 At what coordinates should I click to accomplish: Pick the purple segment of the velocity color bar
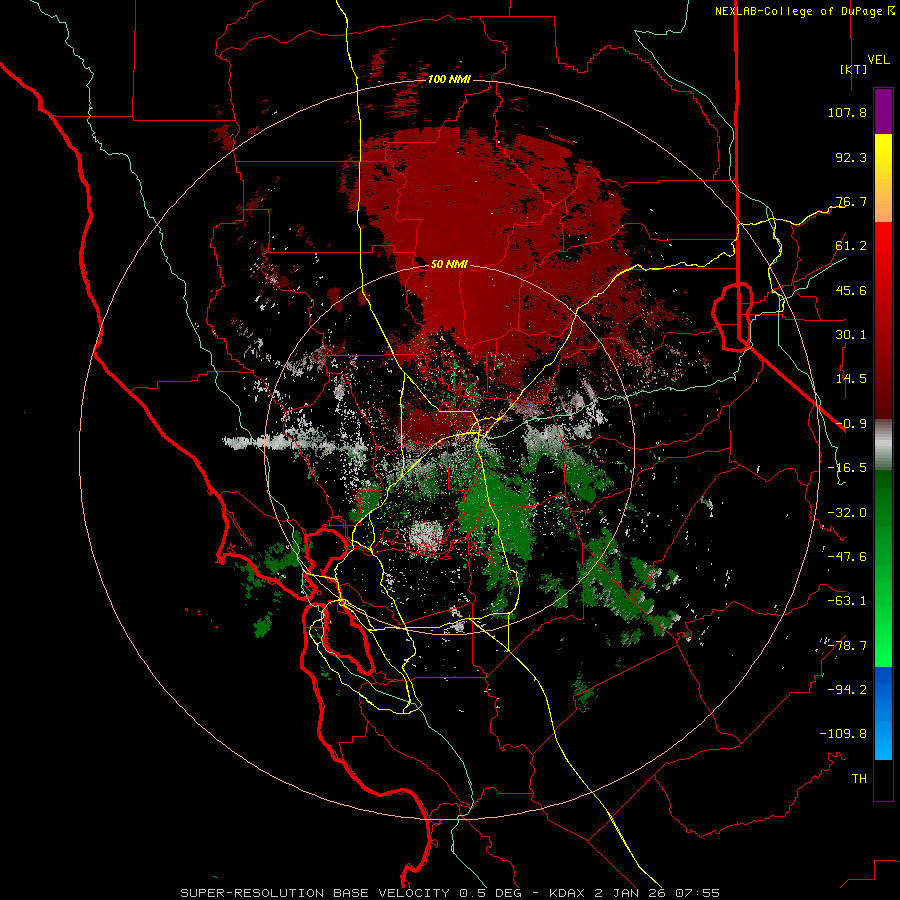point(883,111)
